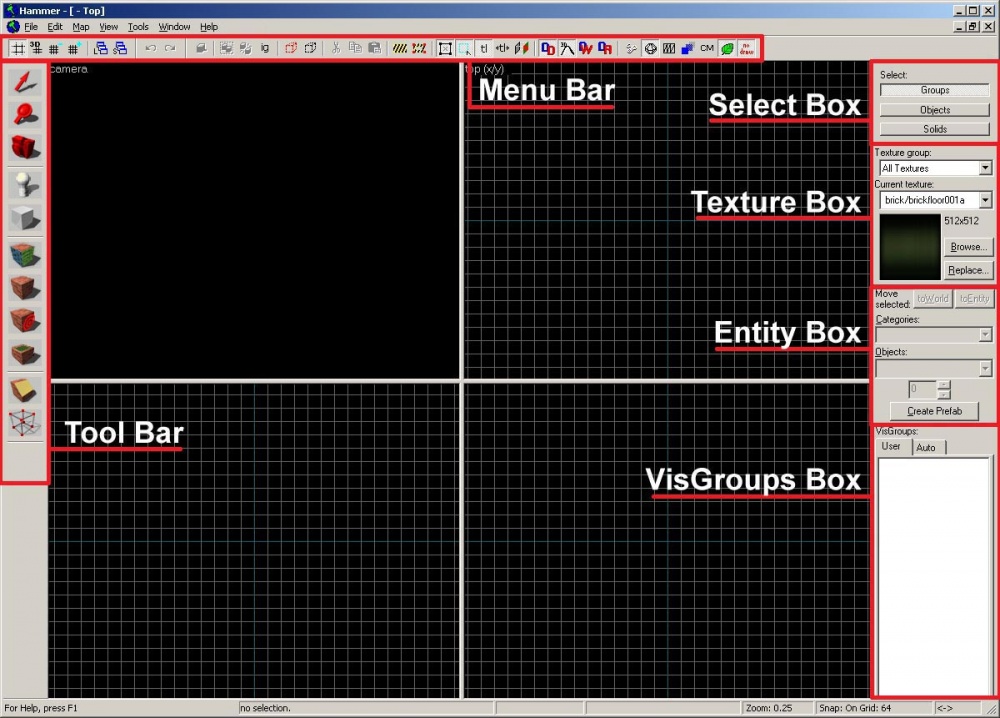Select the Apply Decals tool

click(x=25, y=288)
